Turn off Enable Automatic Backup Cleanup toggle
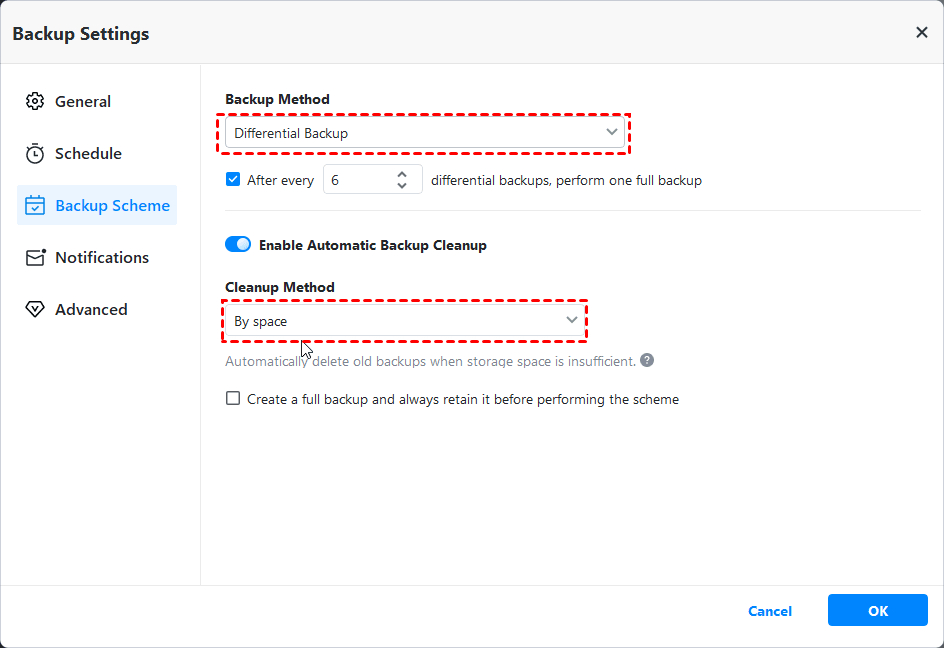The image size is (944, 648). 238,245
